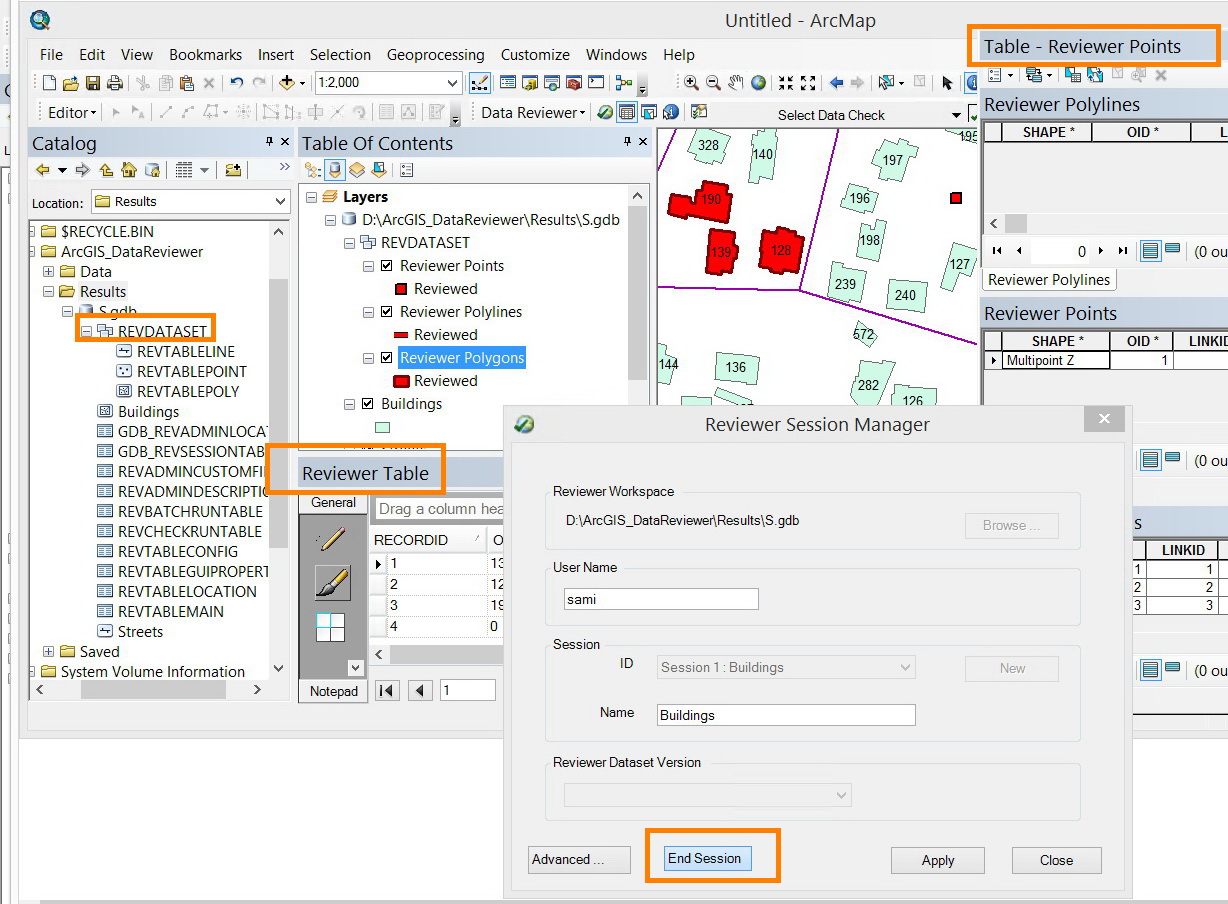Open the Session ID dropdown
The width and height of the screenshot is (1228, 904).
[906, 667]
